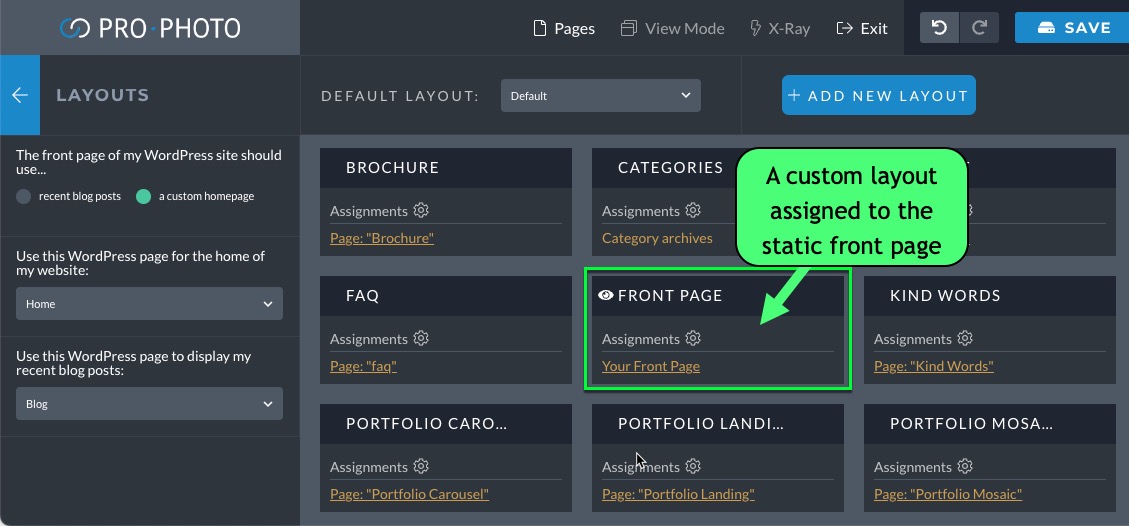This screenshot has width=1129, height=526.
Task: Select the Categories layout title
Action: (x=670, y=168)
